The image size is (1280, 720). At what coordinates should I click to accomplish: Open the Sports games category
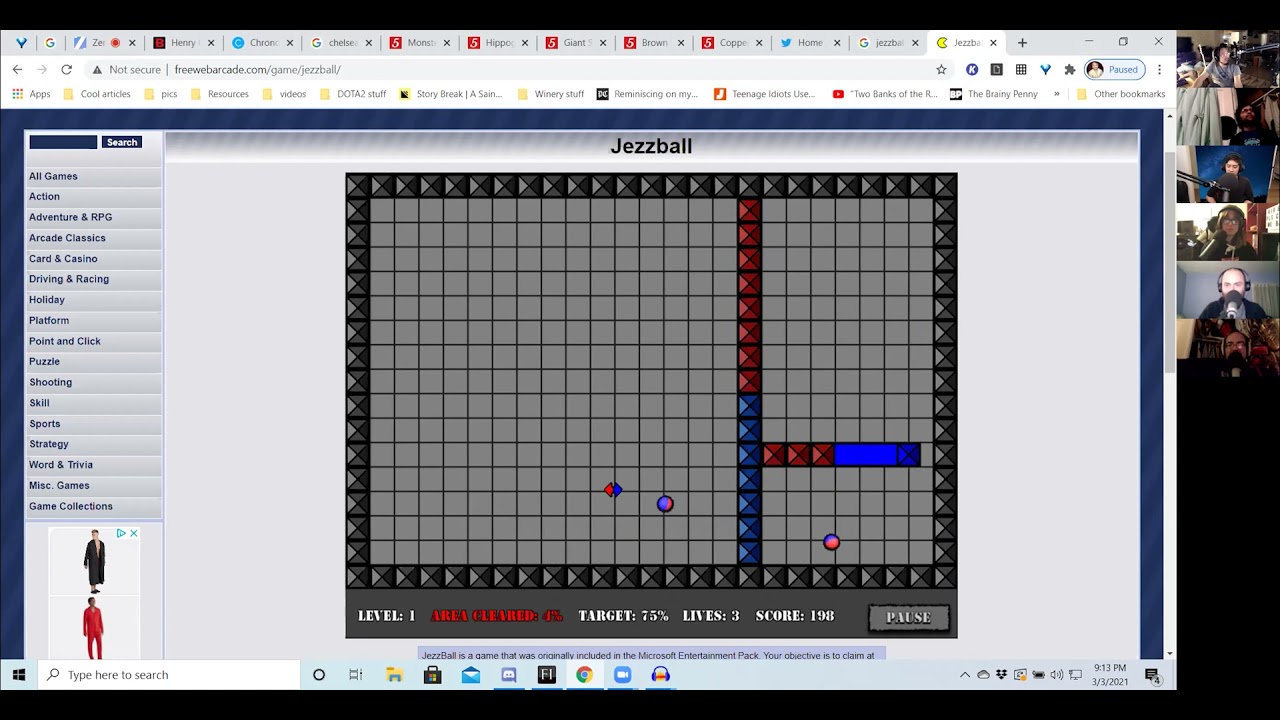tap(94, 424)
